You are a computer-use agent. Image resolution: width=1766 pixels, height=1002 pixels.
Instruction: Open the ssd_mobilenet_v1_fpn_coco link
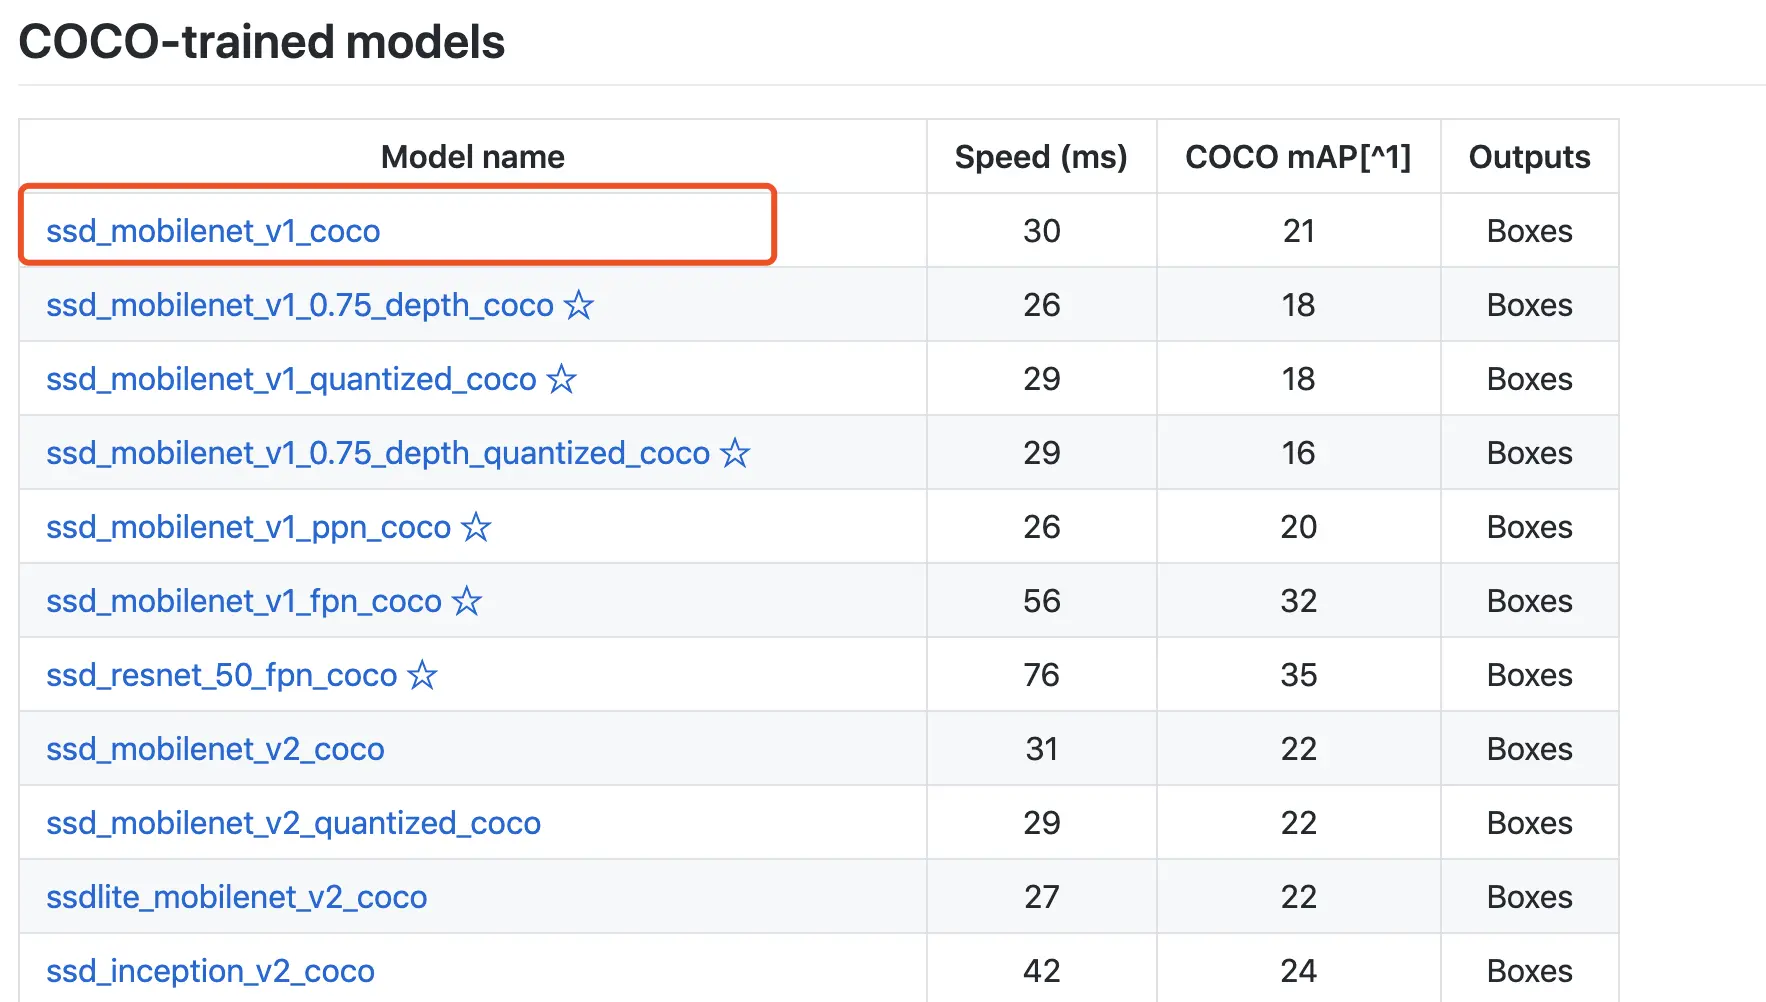pos(243,601)
